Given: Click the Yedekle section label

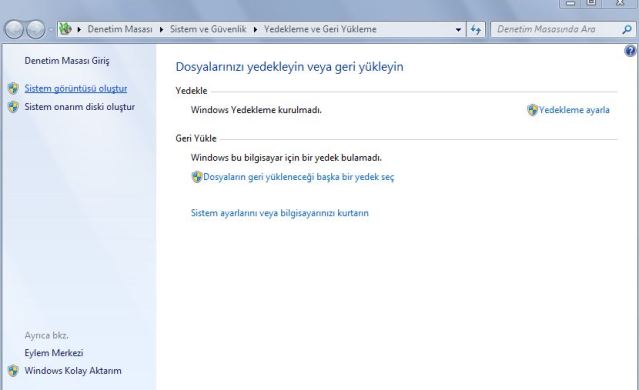Looking at the screenshot, I should tap(192, 91).
